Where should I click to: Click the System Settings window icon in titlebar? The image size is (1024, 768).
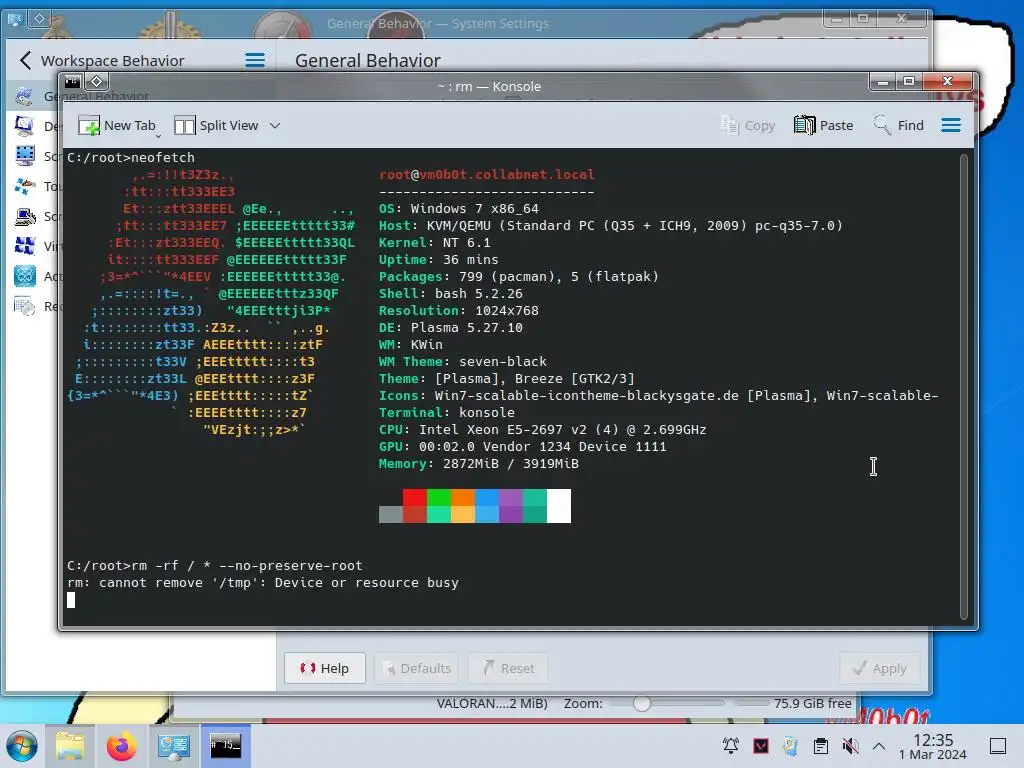point(15,18)
